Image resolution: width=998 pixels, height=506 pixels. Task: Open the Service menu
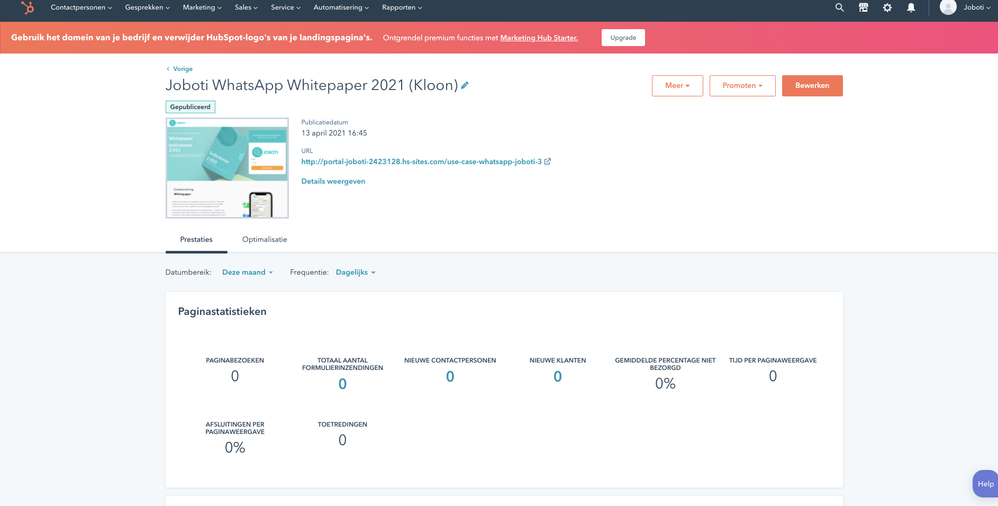(286, 8)
